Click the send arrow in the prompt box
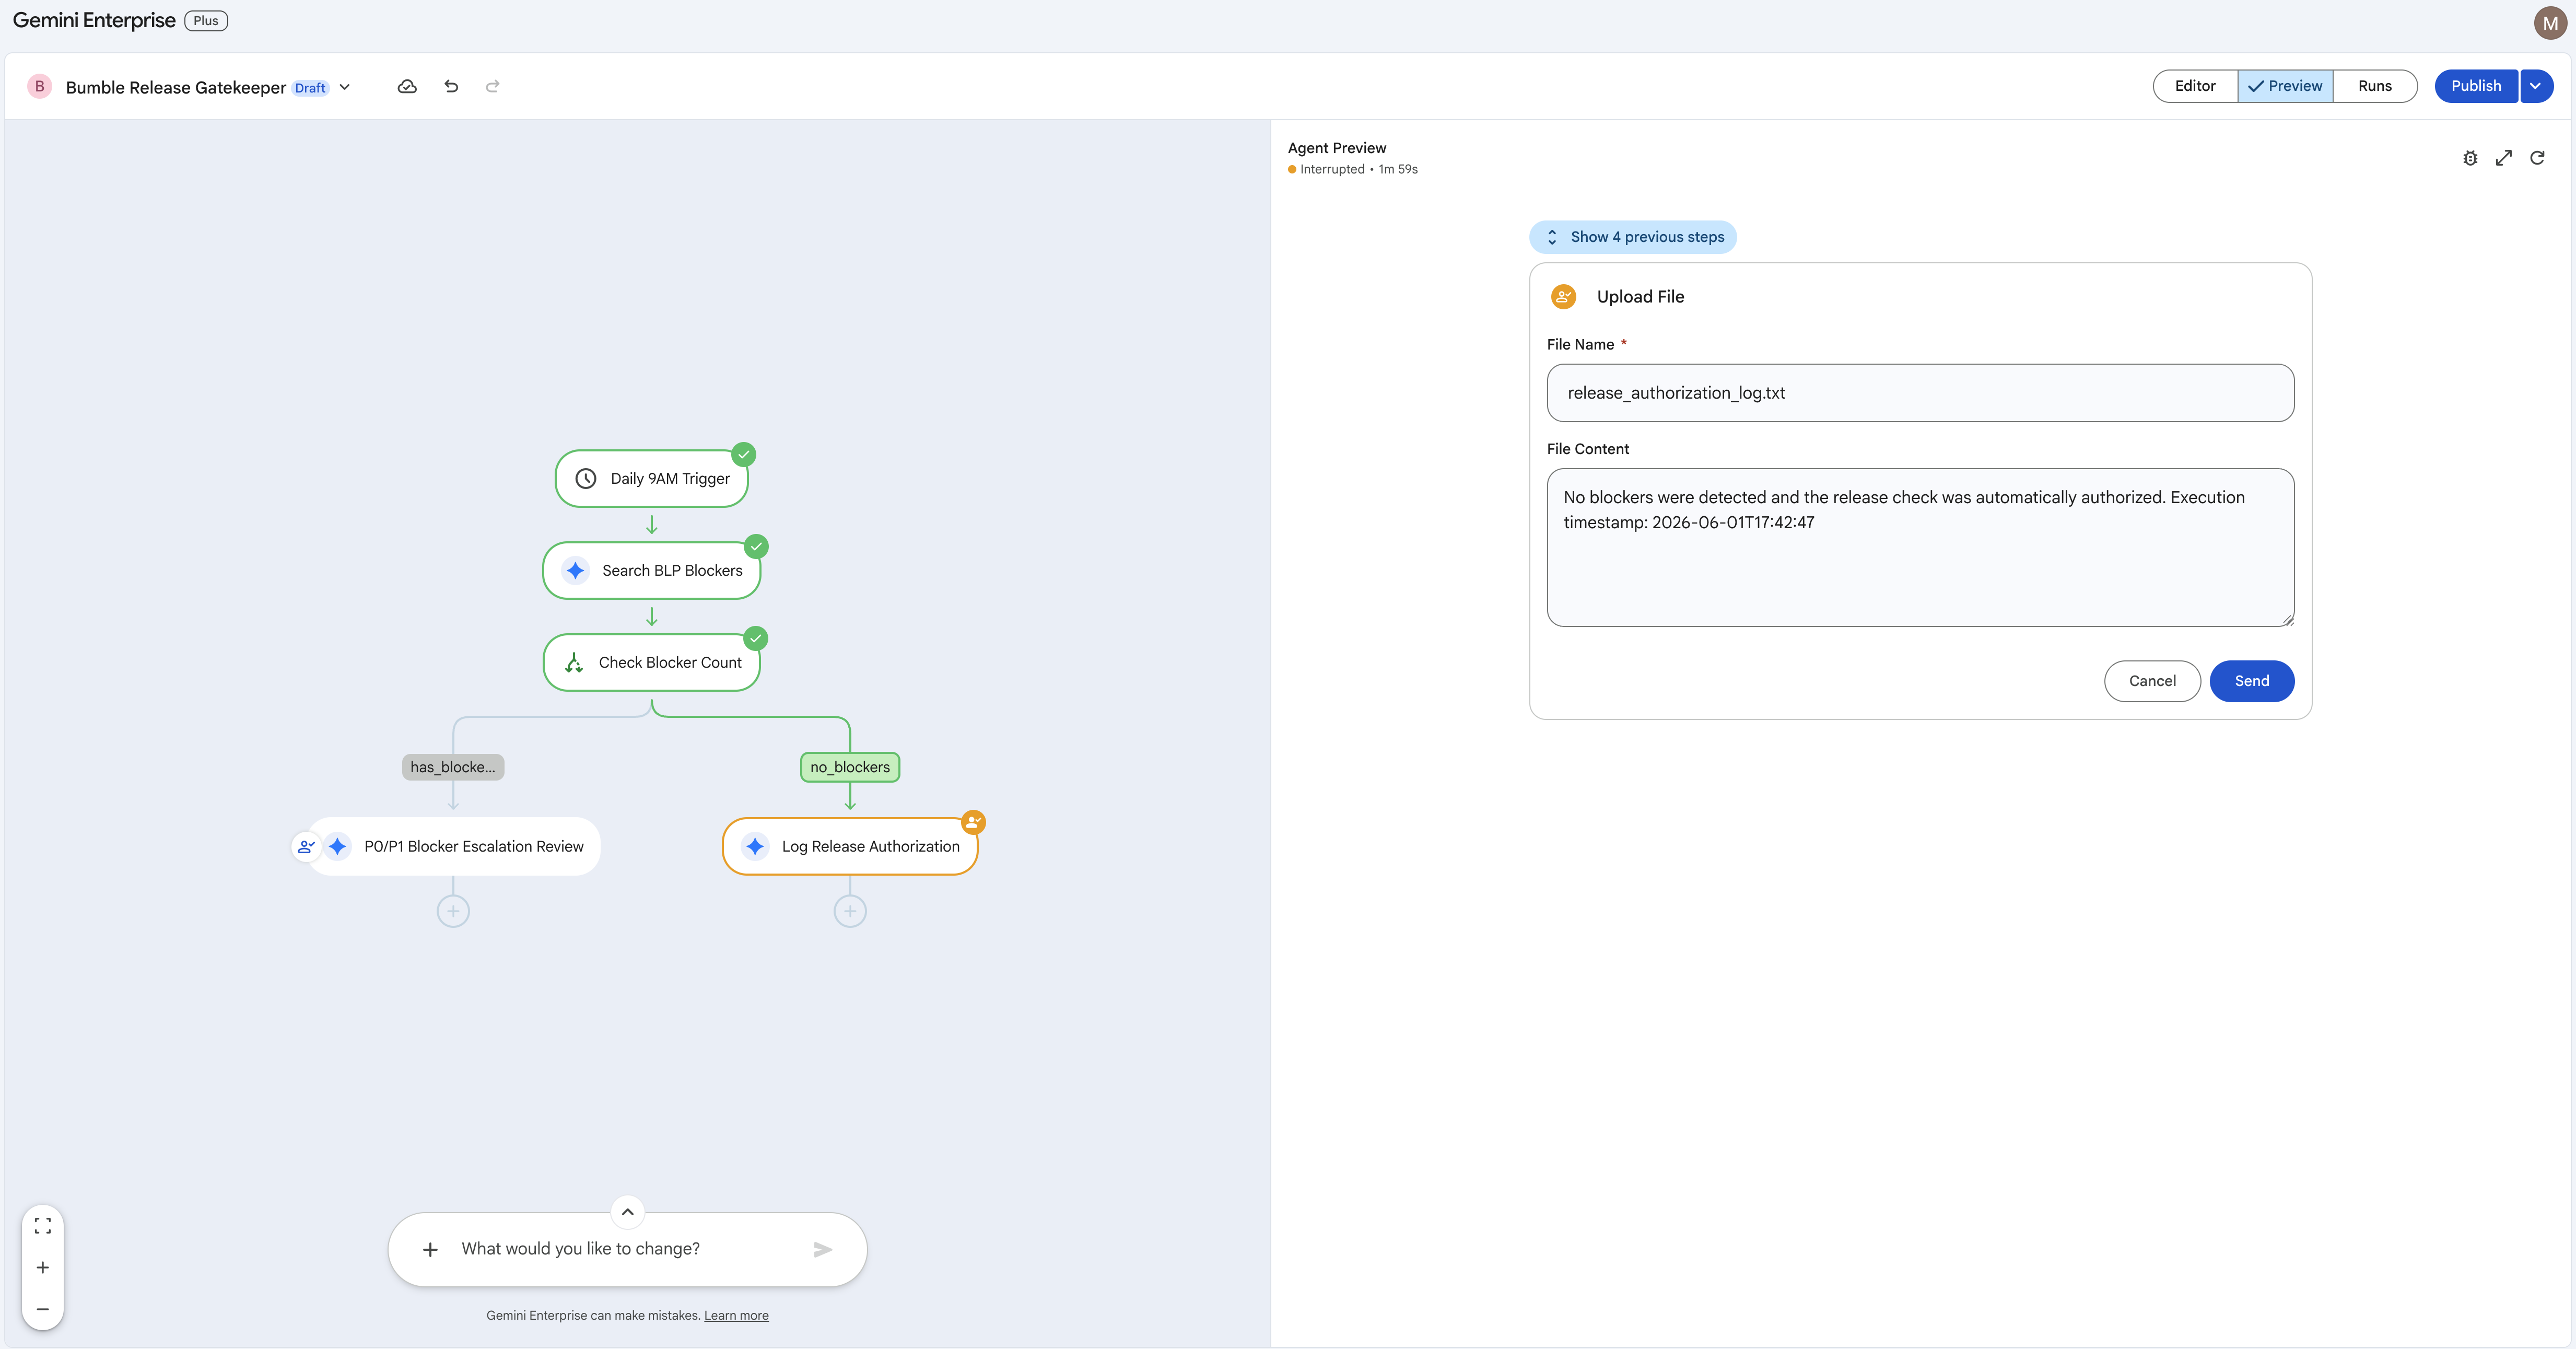2576x1349 pixels. point(823,1249)
